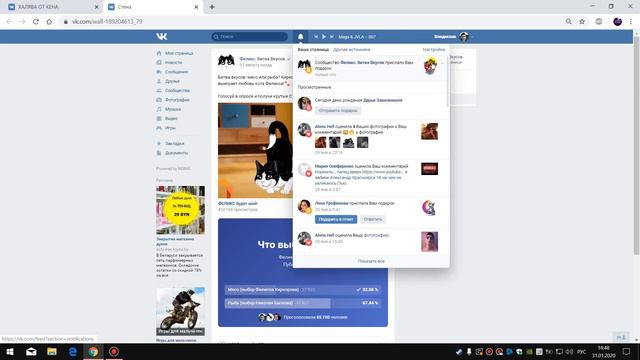
Task: Open the Феликс. Битва Вкусов post author link
Action: [x=262, y=59]
